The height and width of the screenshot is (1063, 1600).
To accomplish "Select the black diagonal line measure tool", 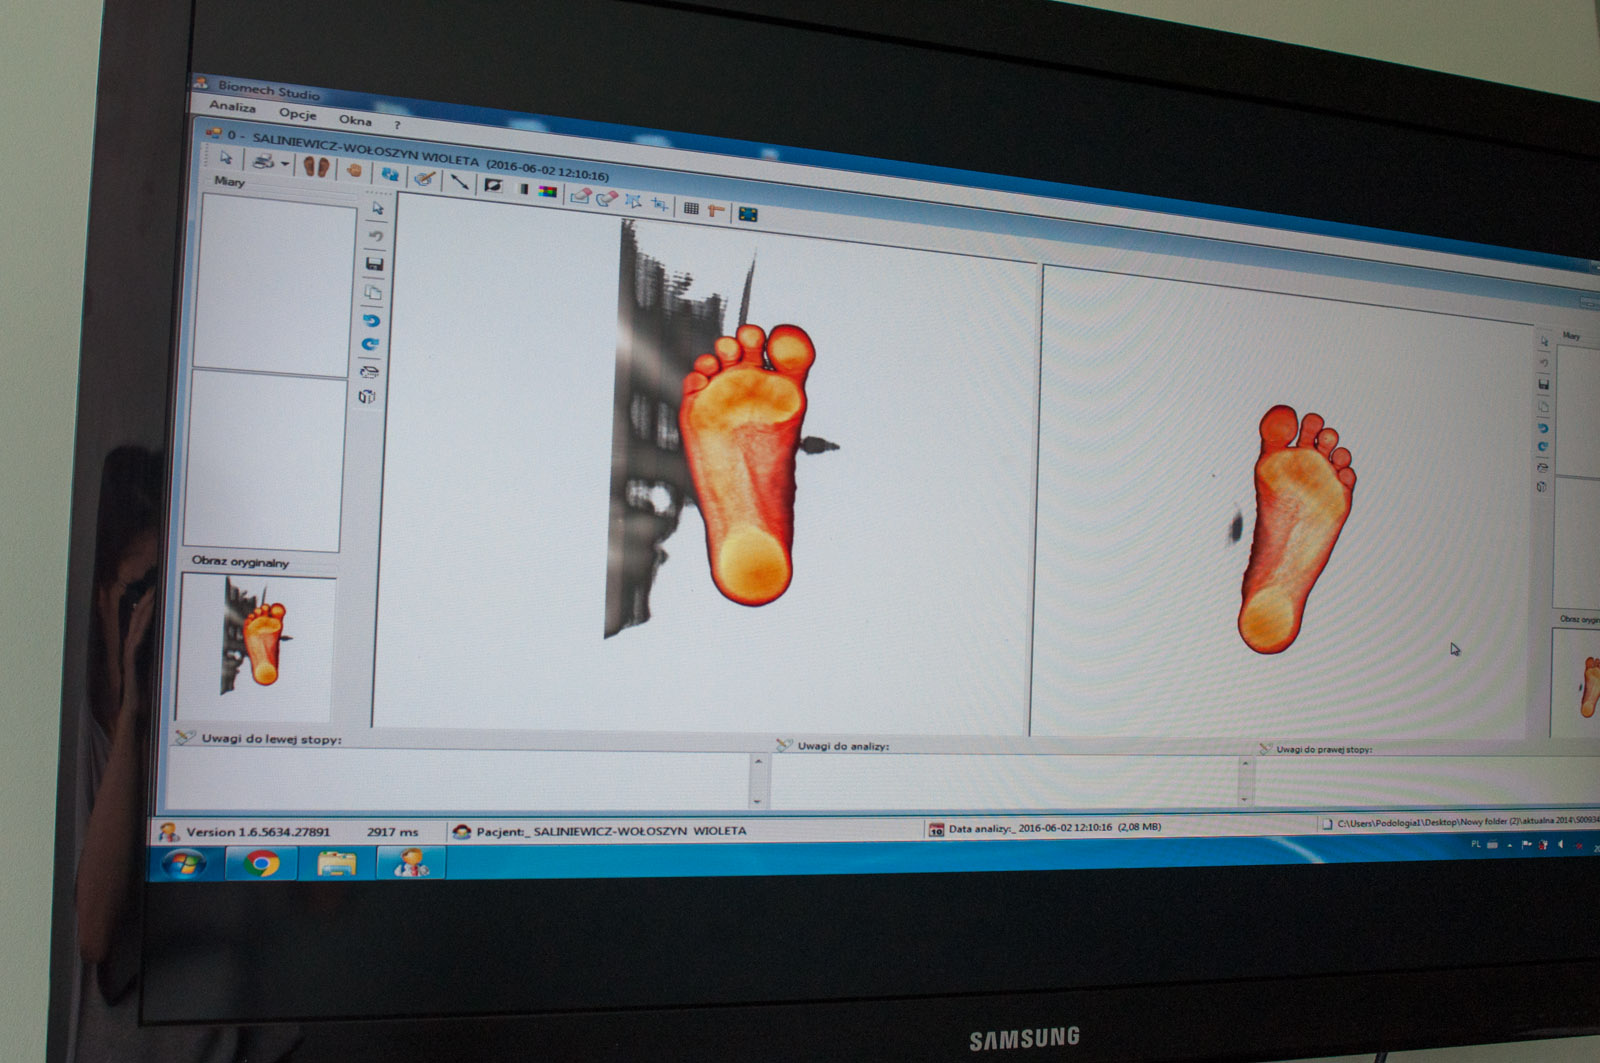I will 459,181.
